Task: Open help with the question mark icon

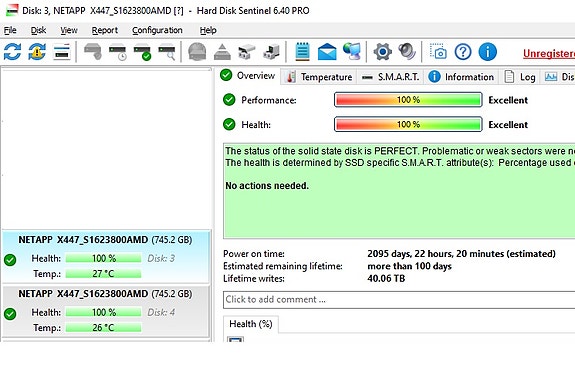Action: pyautogui.click(x=463, y=52)
